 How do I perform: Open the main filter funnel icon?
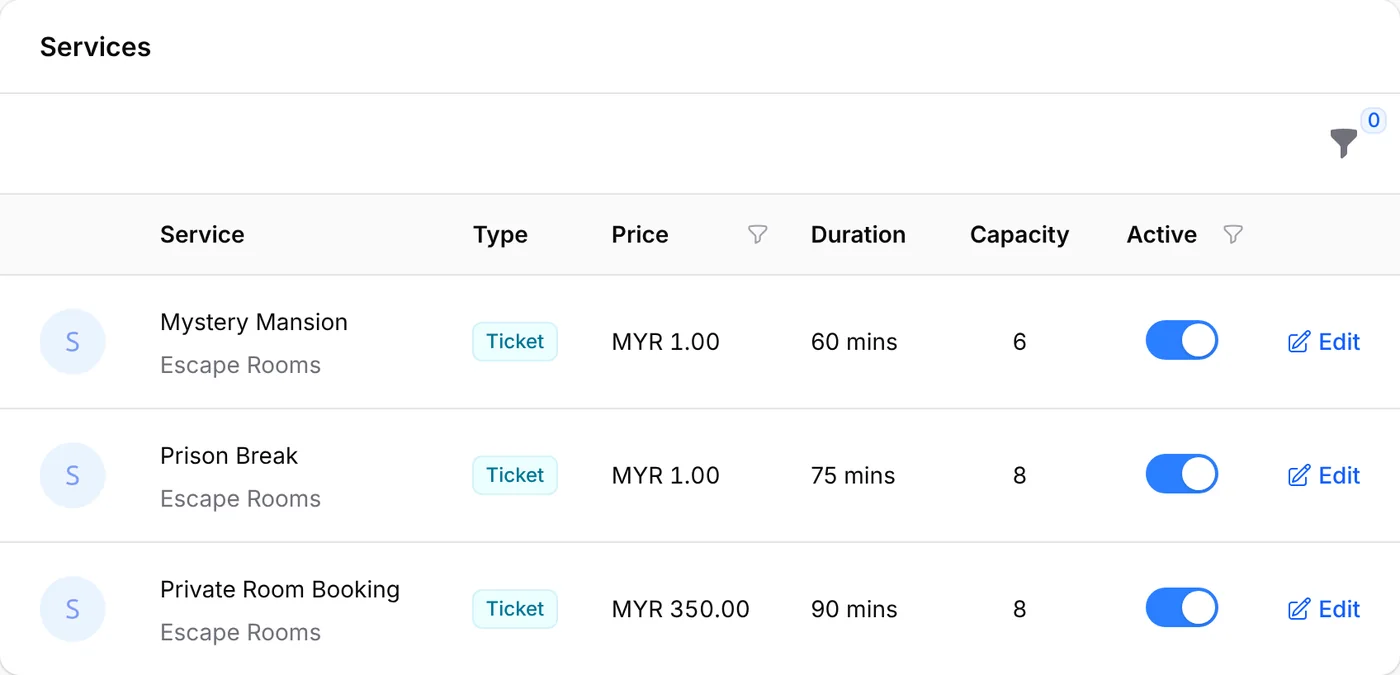1344,143
